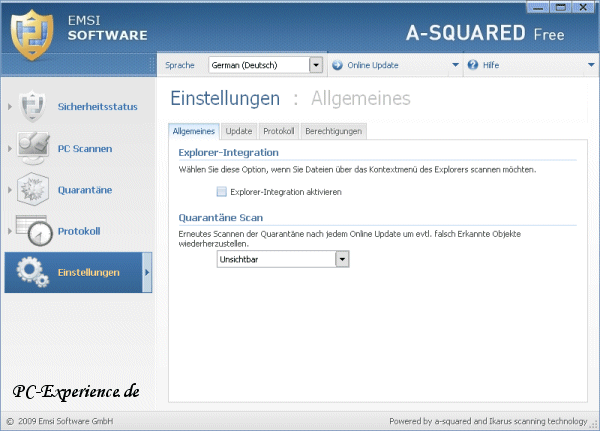Enable the Explorer-Integration aktivieren checkbox
Screen dimensions: 600x431
pos(221,191)
